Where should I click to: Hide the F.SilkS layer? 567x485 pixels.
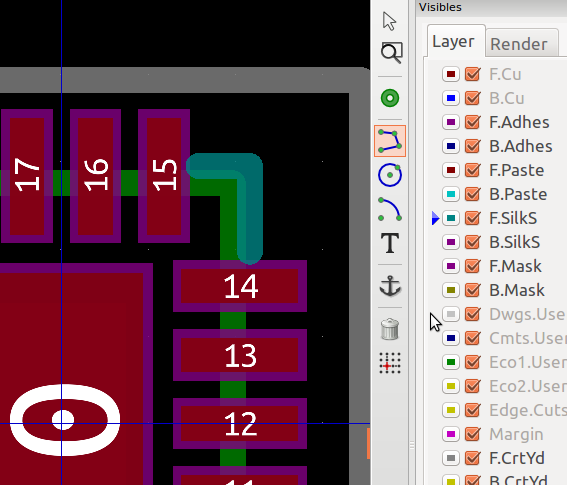pos(472,218)
